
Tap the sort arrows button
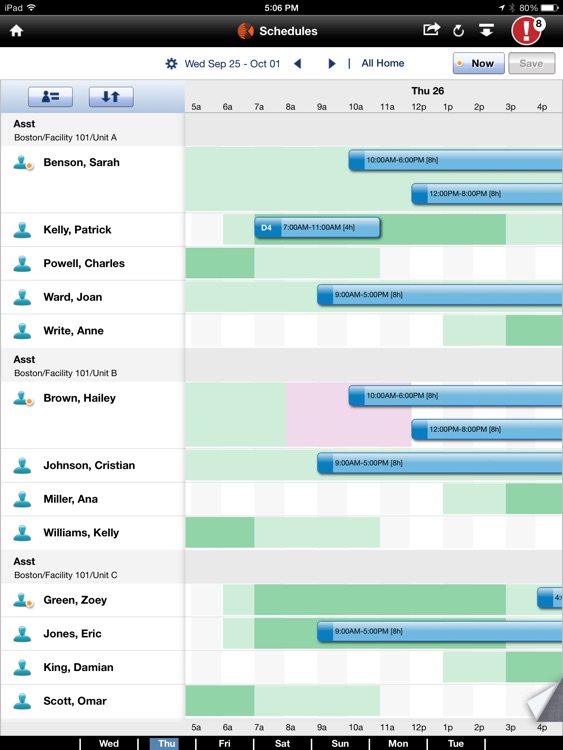pos(111,97)
